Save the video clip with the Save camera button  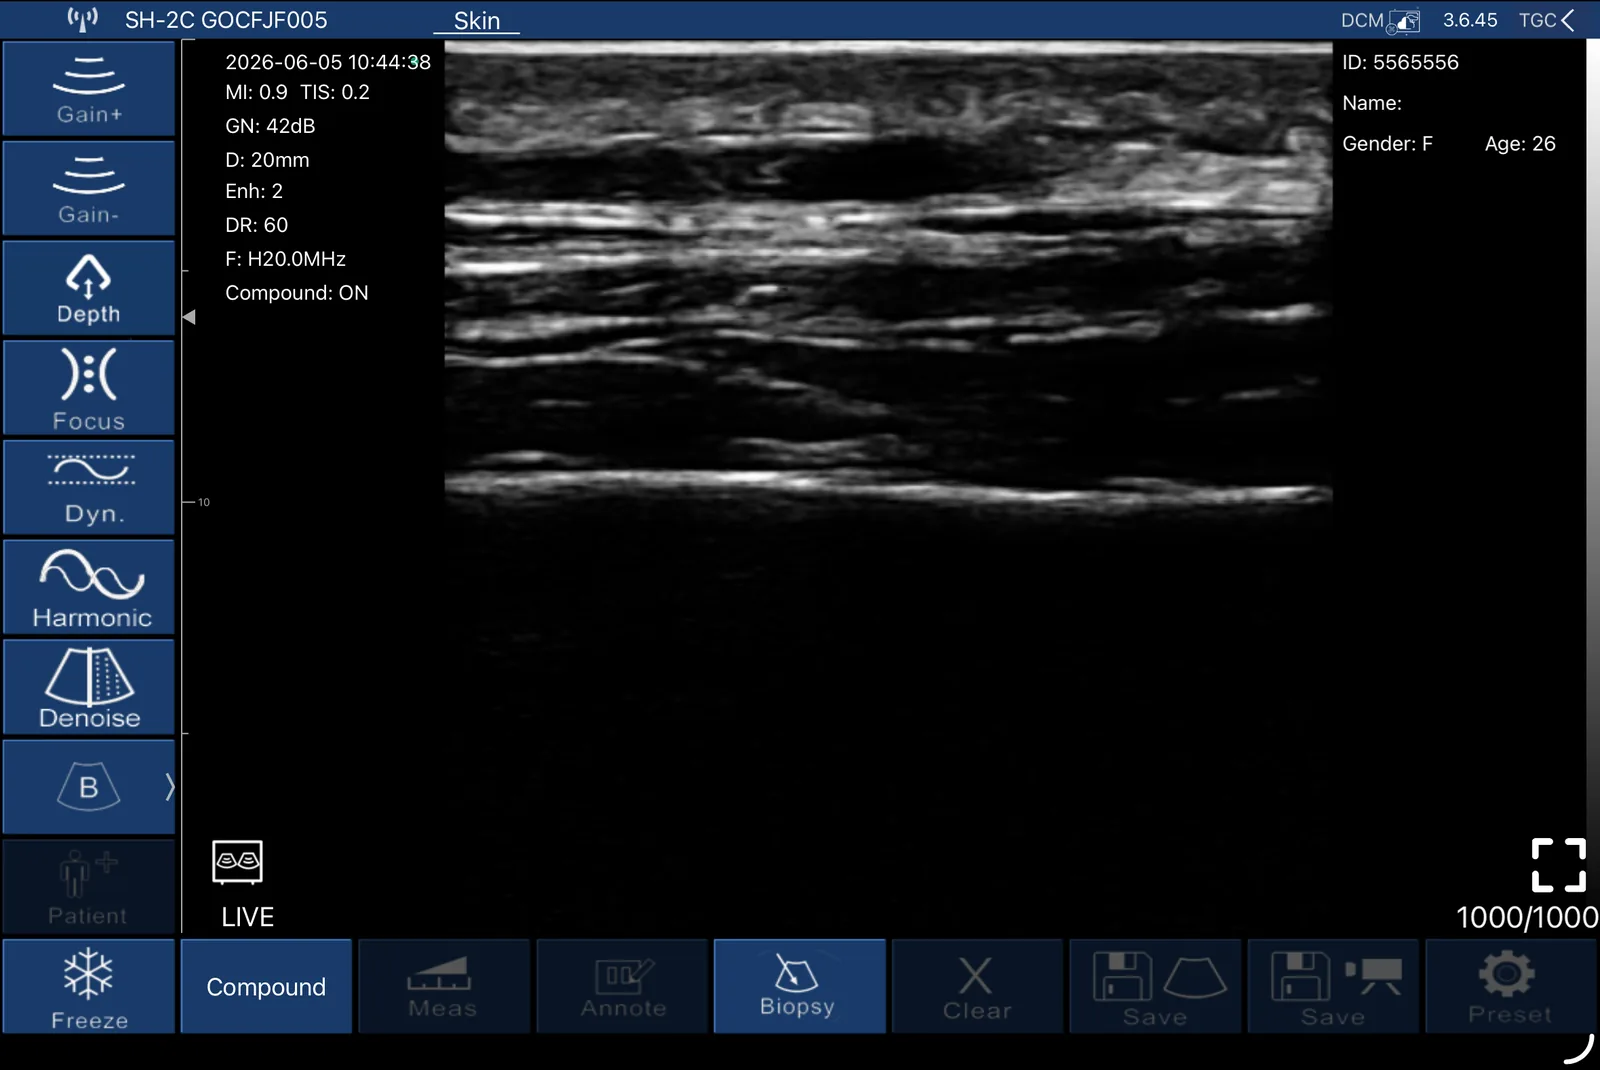1333,987
